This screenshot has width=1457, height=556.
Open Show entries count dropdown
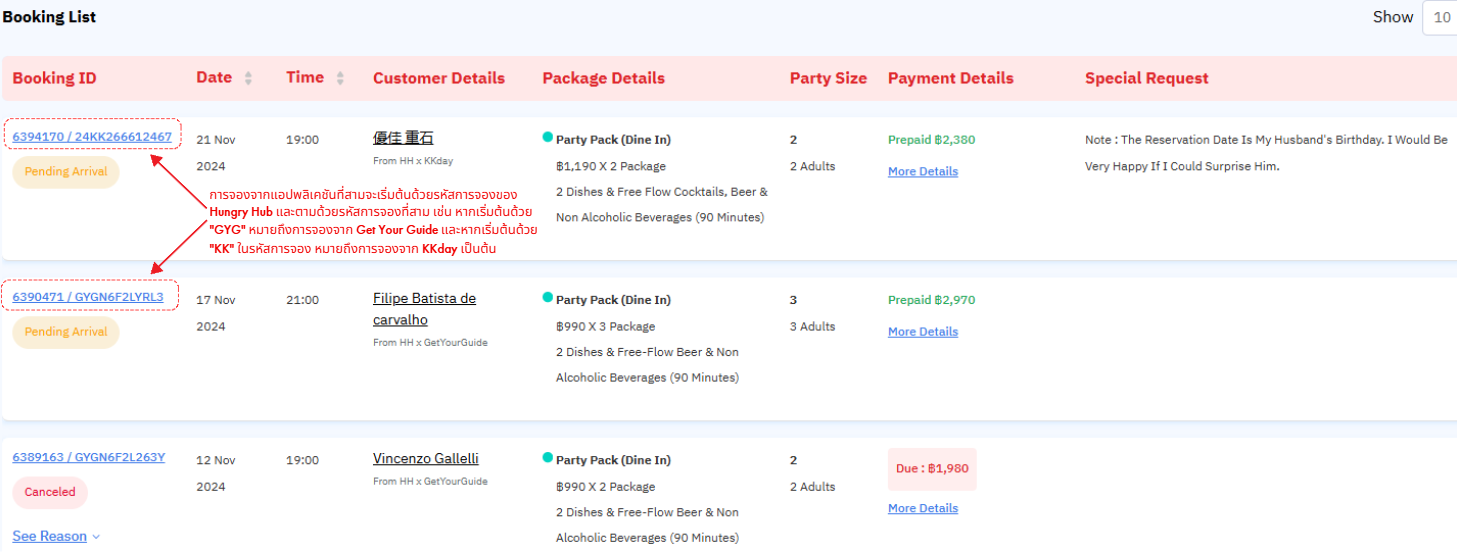tap(1440, 17)
